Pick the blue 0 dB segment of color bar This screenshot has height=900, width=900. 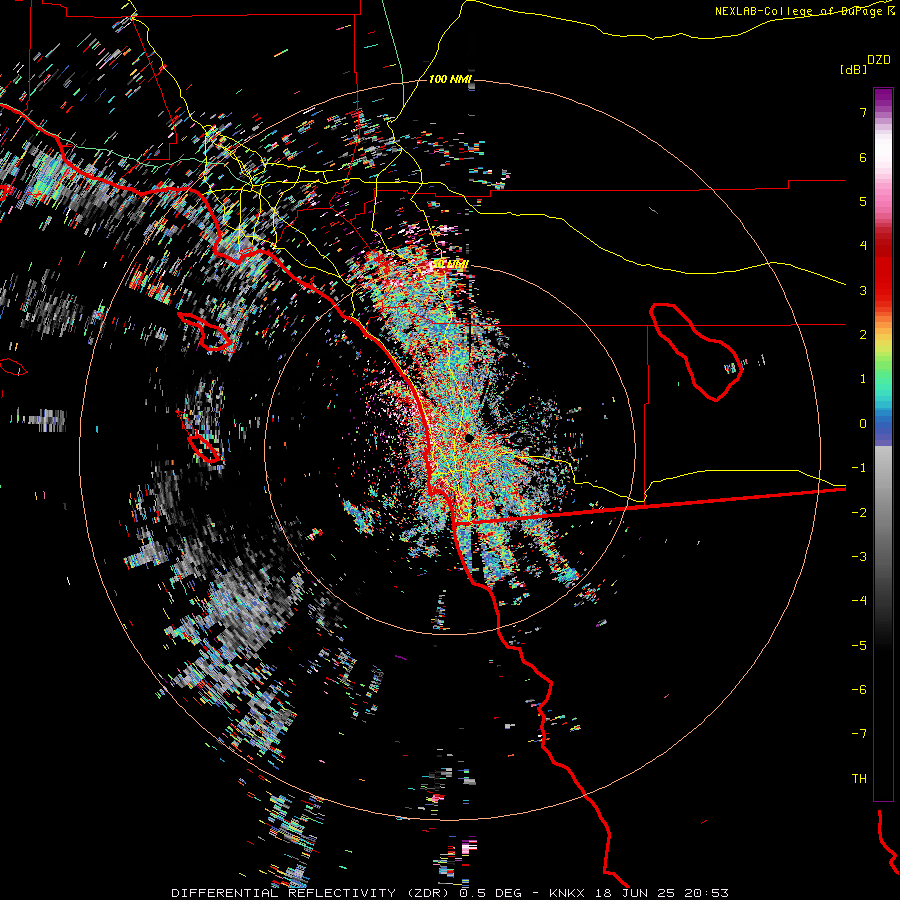click(x=883, y=426)
